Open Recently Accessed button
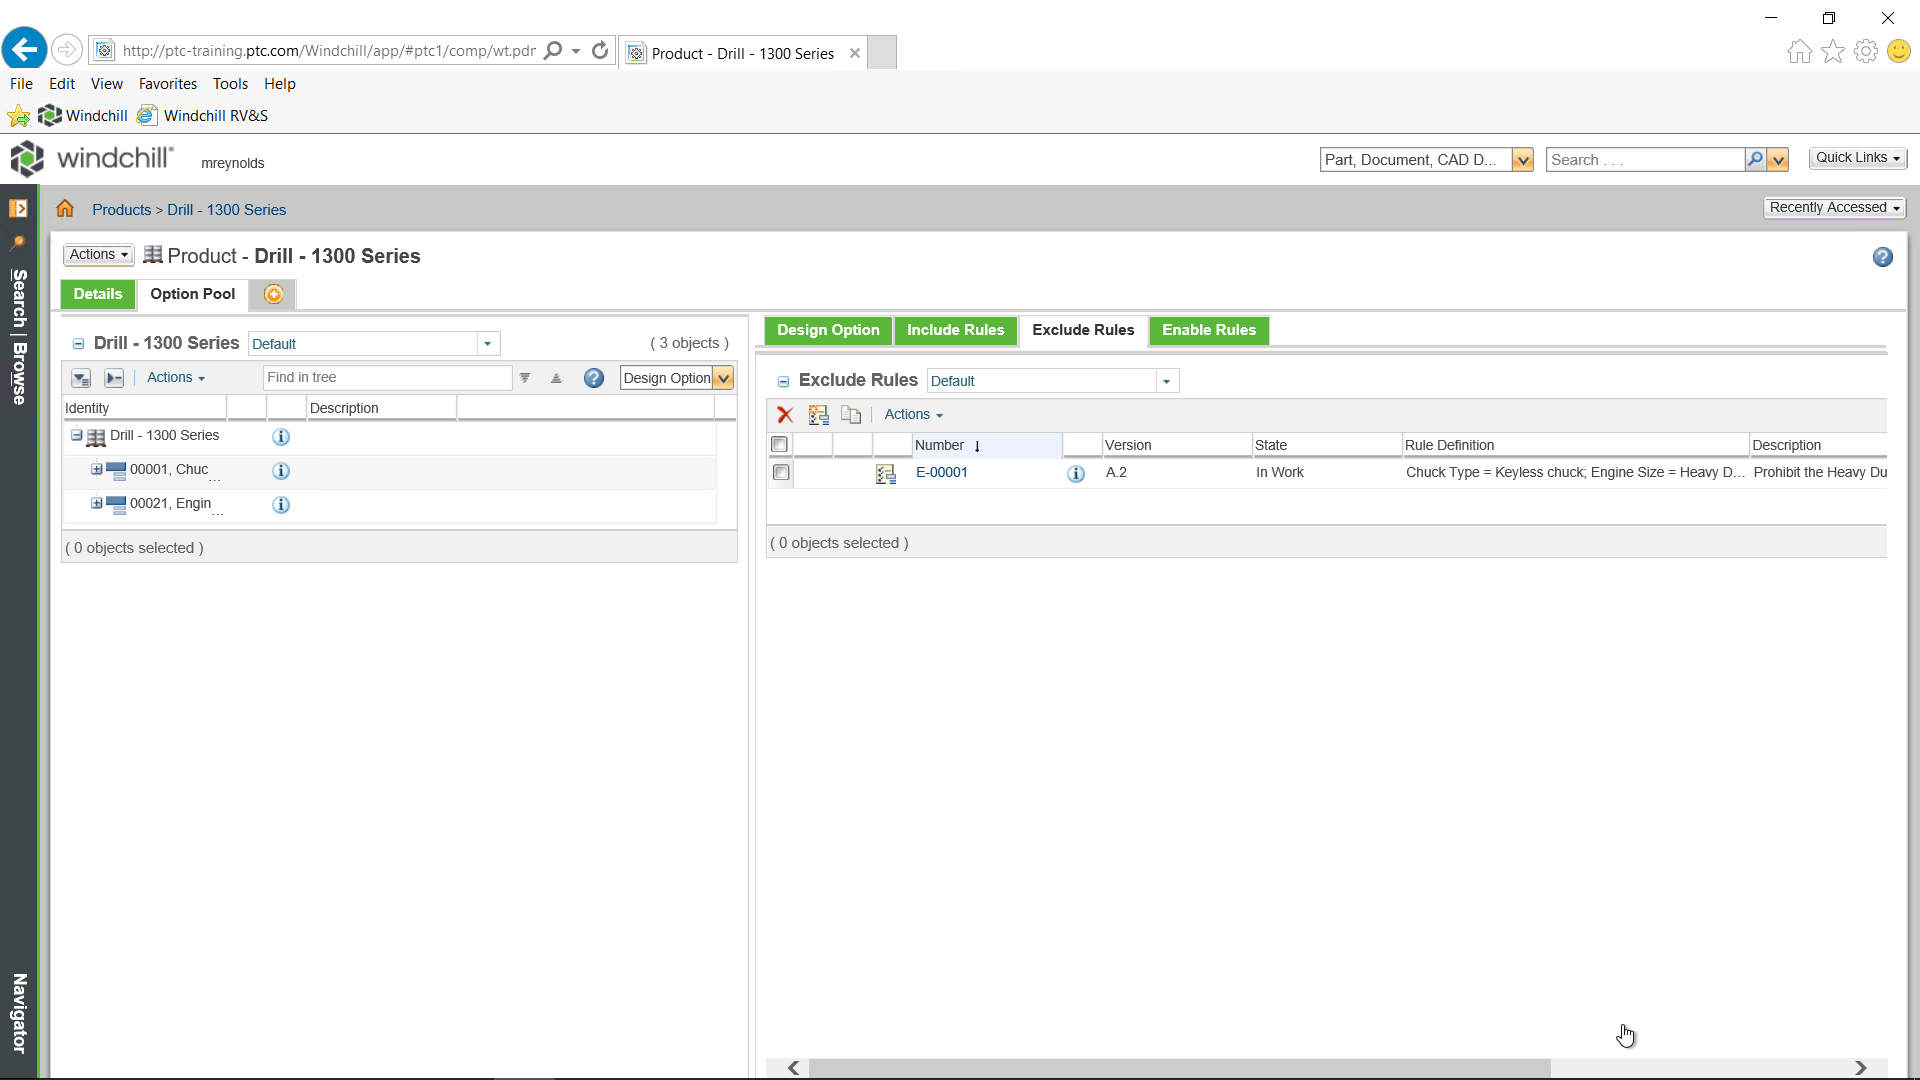 click(x=1834, y=208)
